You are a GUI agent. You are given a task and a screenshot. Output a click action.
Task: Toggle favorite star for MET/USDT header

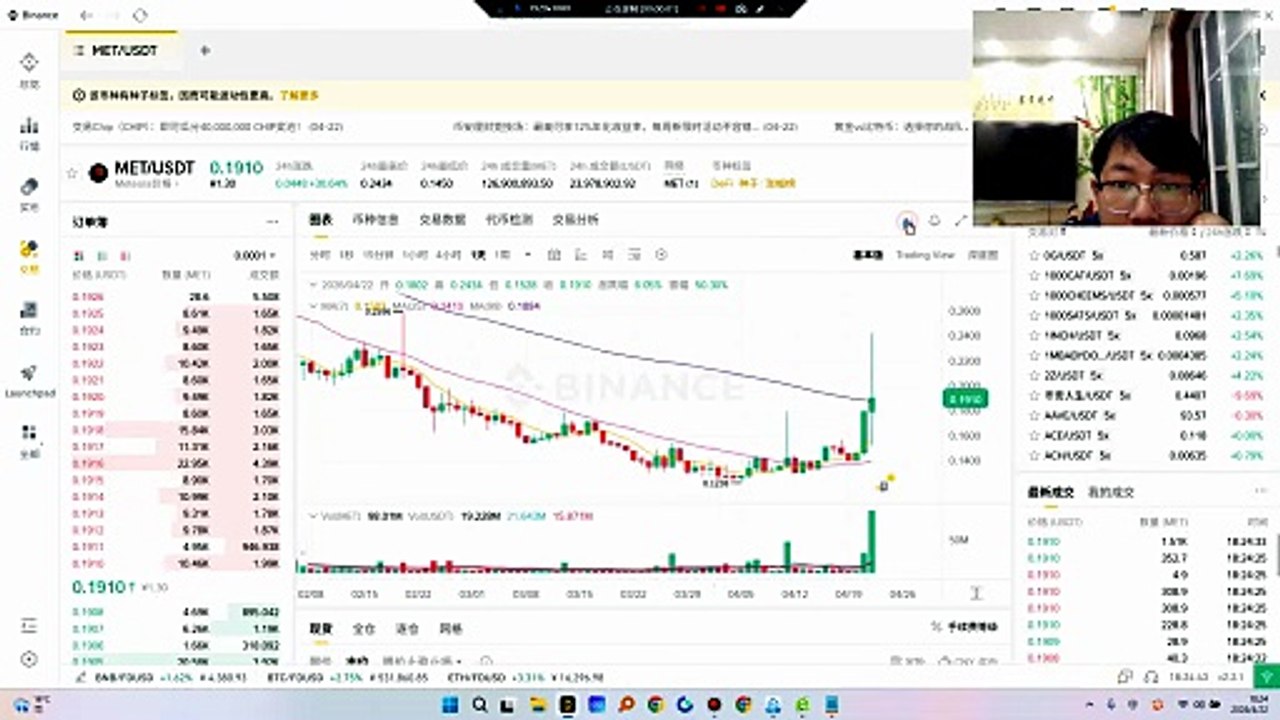coord(71,173)
